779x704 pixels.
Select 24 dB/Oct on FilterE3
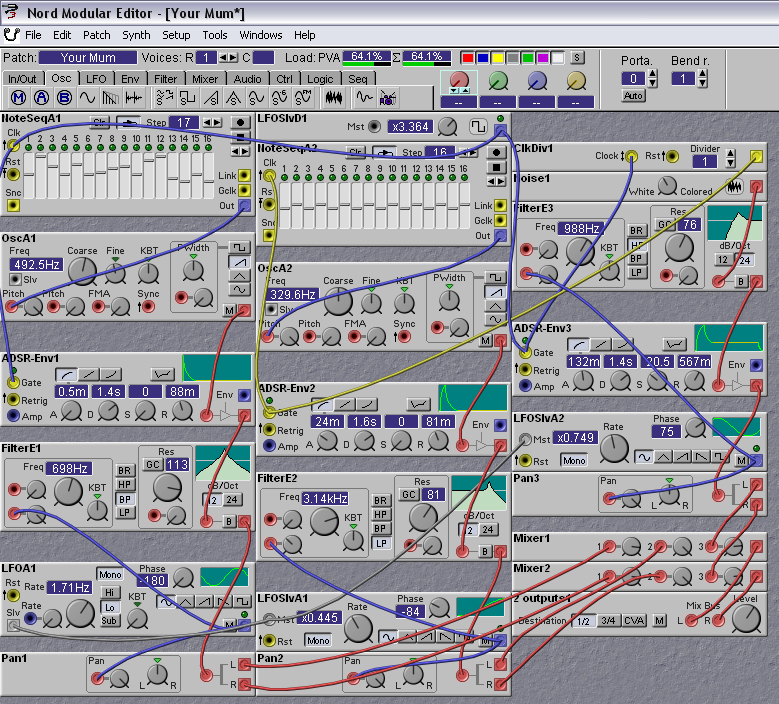745,260
